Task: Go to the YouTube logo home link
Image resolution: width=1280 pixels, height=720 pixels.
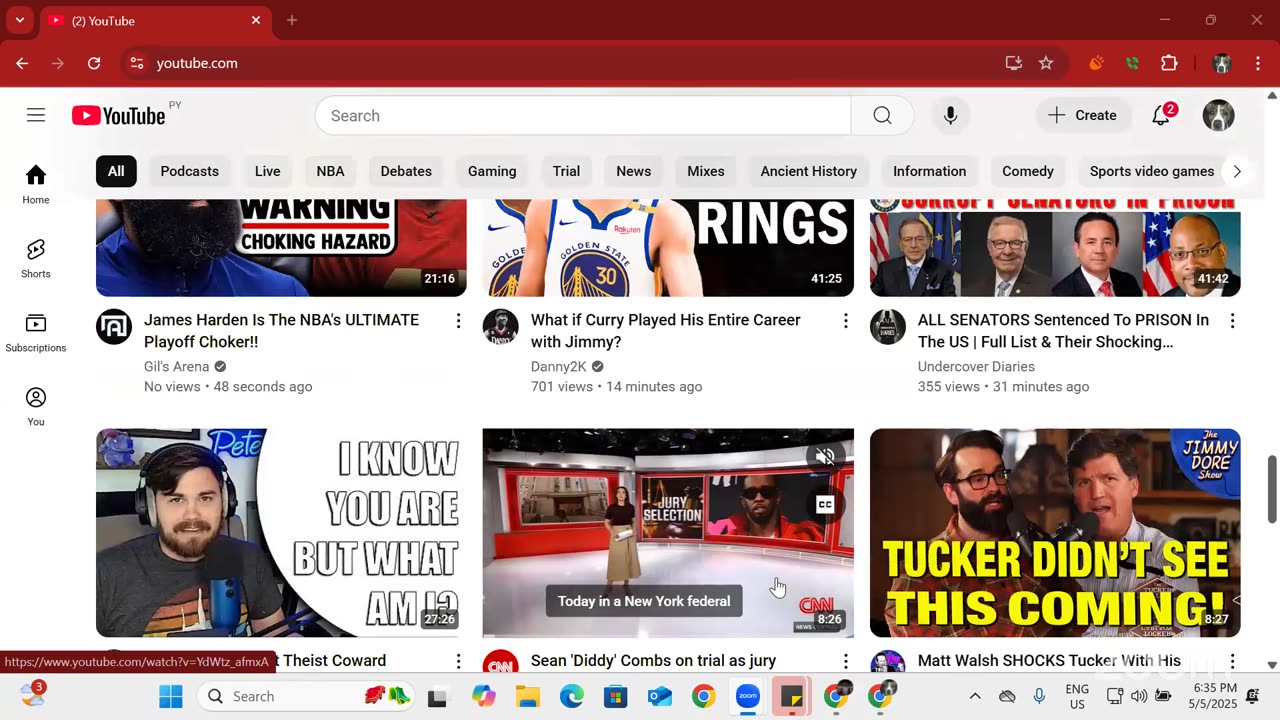Action: tap(118, 116)
